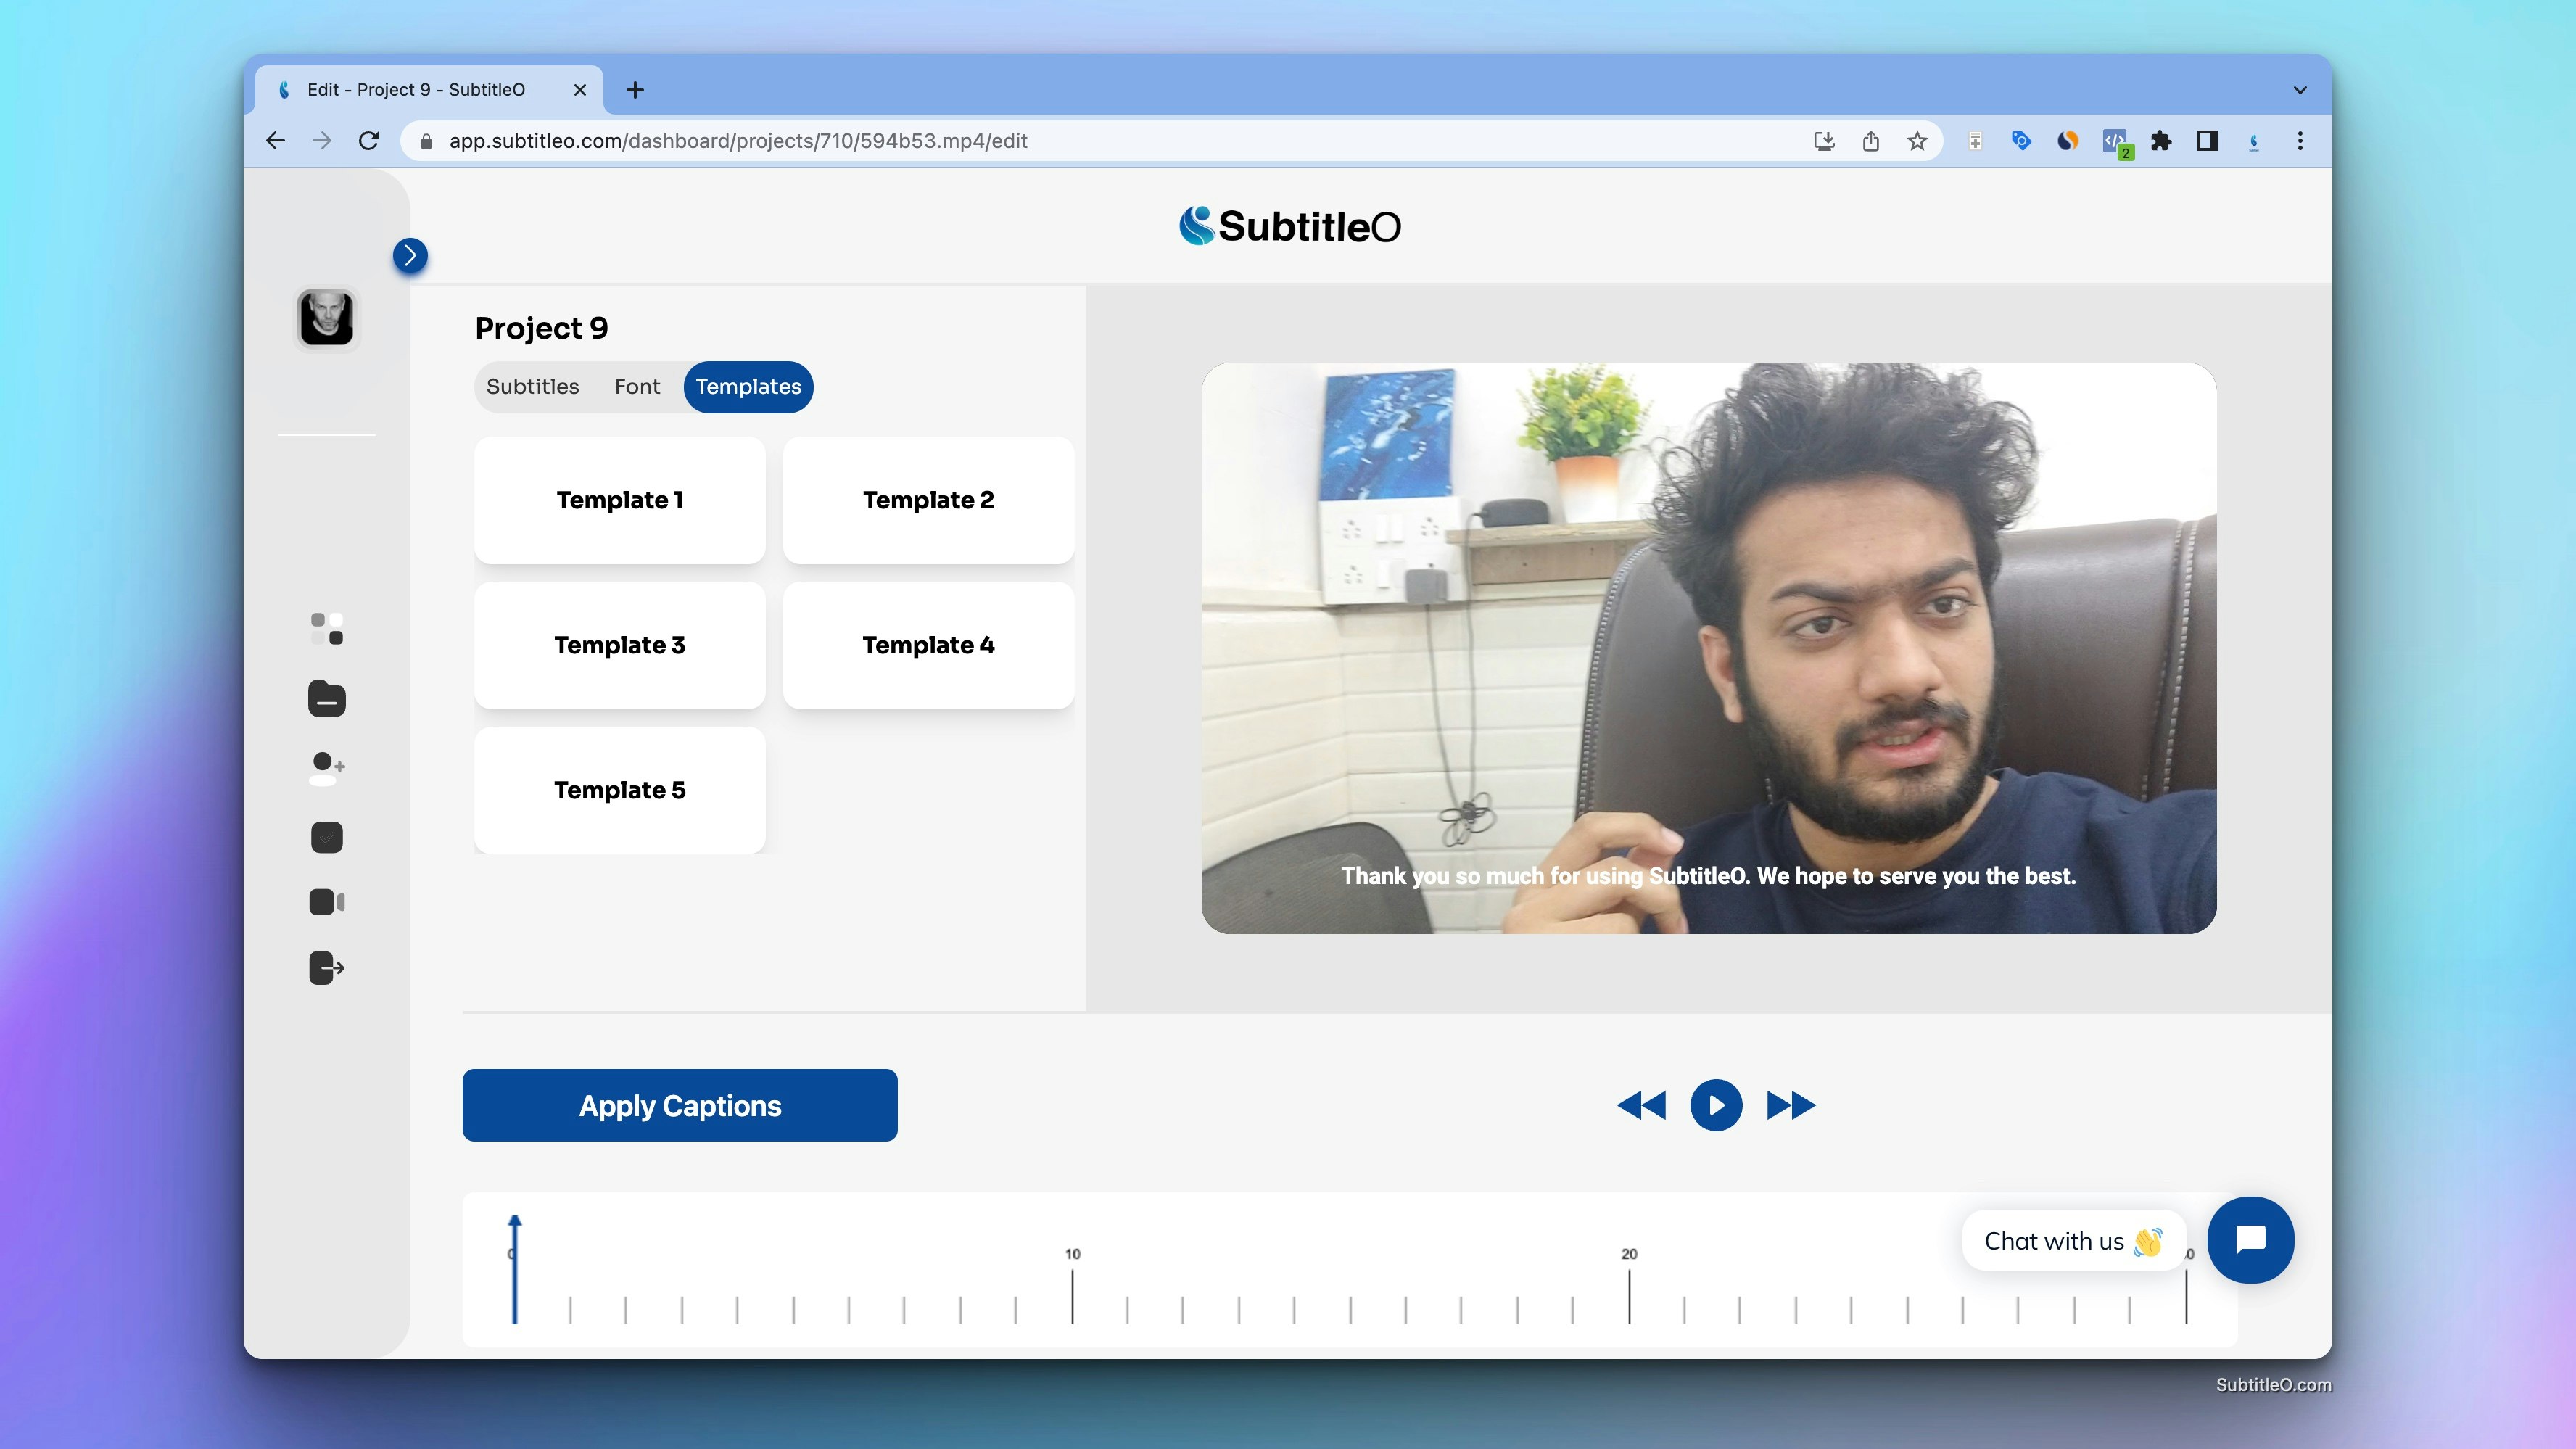The image size is (2576, 1449).
Task: Open the dashboard grid icon in the sidebar
Action: point(327,629)
